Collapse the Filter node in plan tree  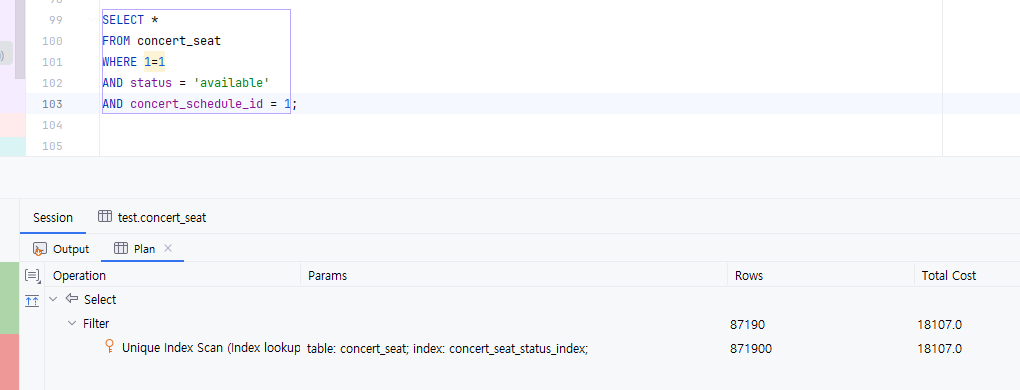pos(72,324)
